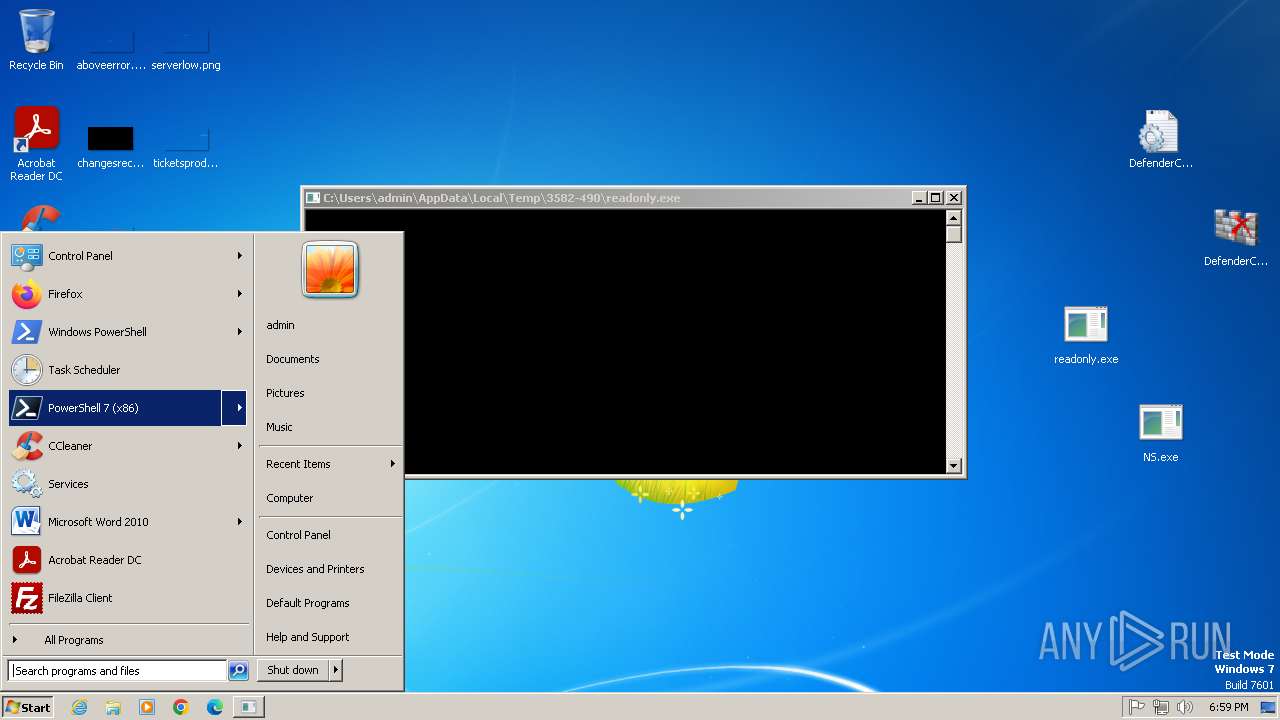Launch PowerShell 7 (x86) entry
This screenshot has width=1280, height=720.
pyautogui.click(x=115, y=408)
